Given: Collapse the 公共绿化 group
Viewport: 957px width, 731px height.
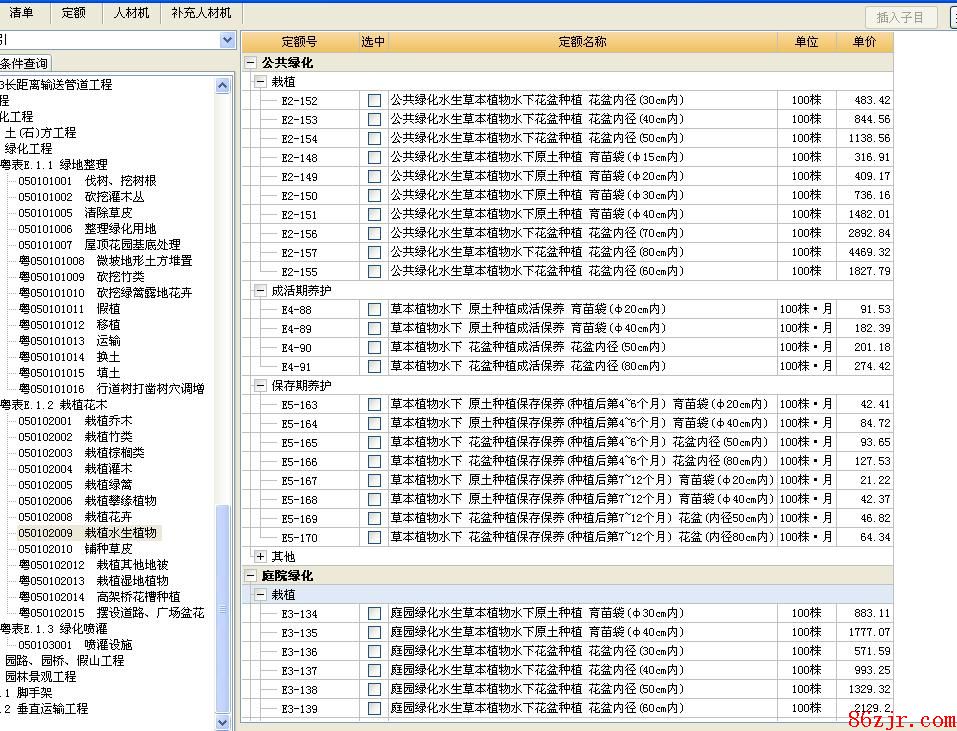Looking at the screenshot, I should 251,62.
